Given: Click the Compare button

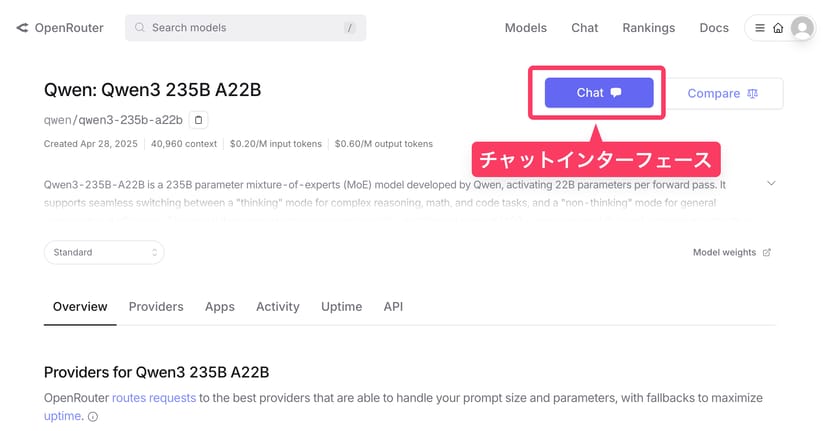Looking at the screenshot, I should [x=724, y=93].
